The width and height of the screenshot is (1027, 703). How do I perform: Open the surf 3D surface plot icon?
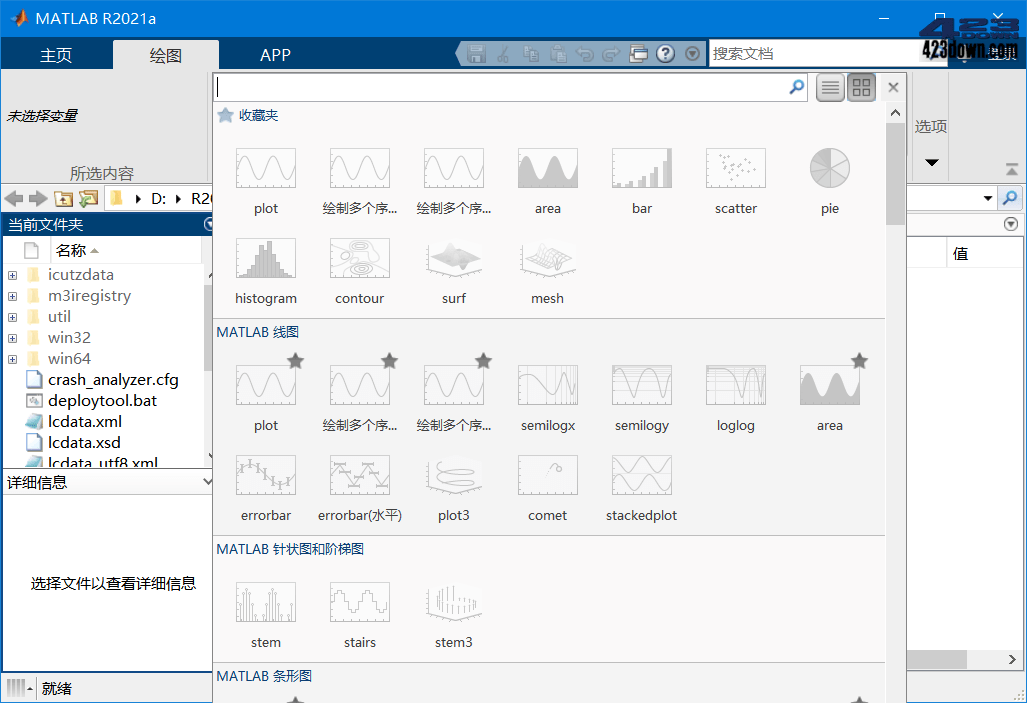(453, 258)
